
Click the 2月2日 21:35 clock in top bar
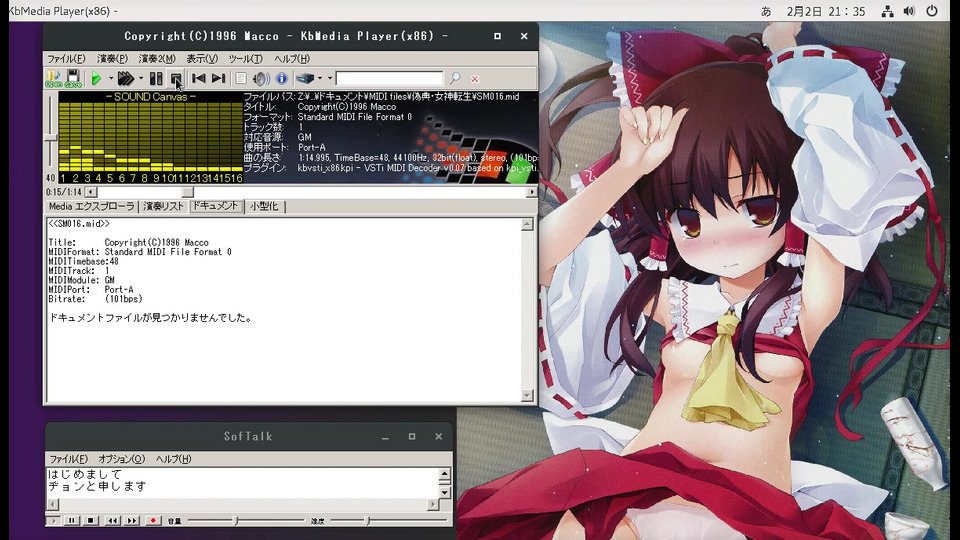click(x=826, y=11)
